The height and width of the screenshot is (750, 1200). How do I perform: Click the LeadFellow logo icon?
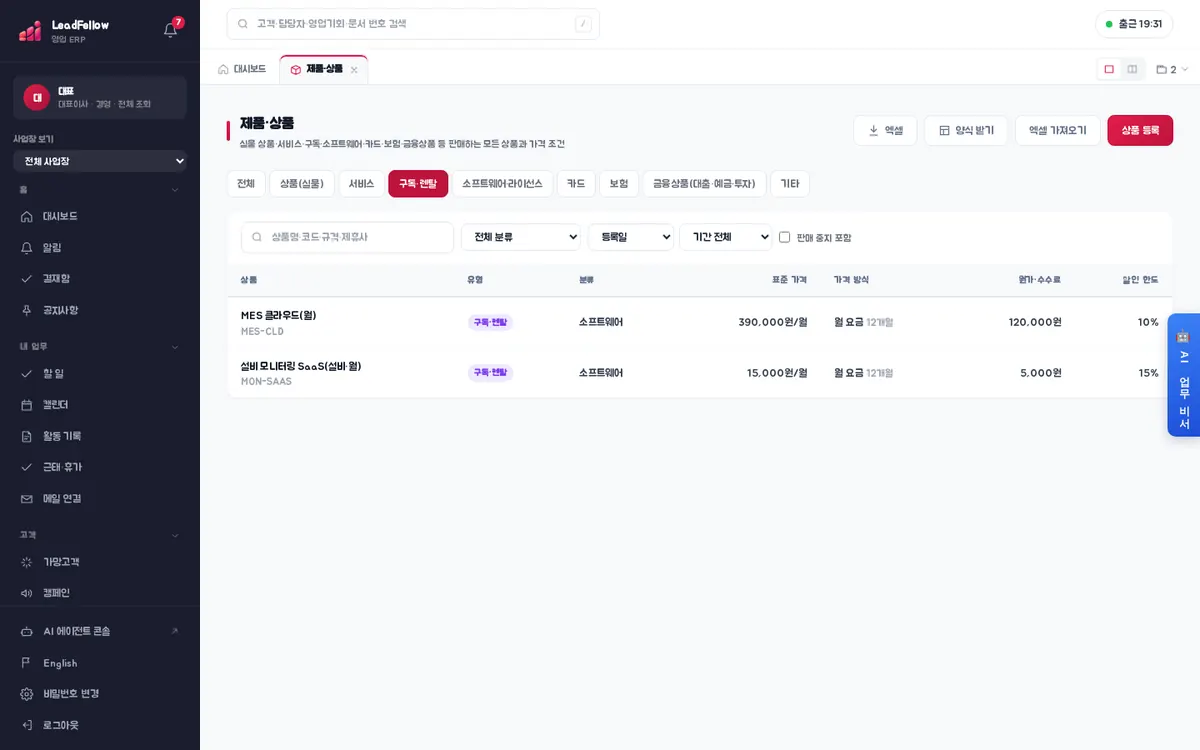coord(30,31)
